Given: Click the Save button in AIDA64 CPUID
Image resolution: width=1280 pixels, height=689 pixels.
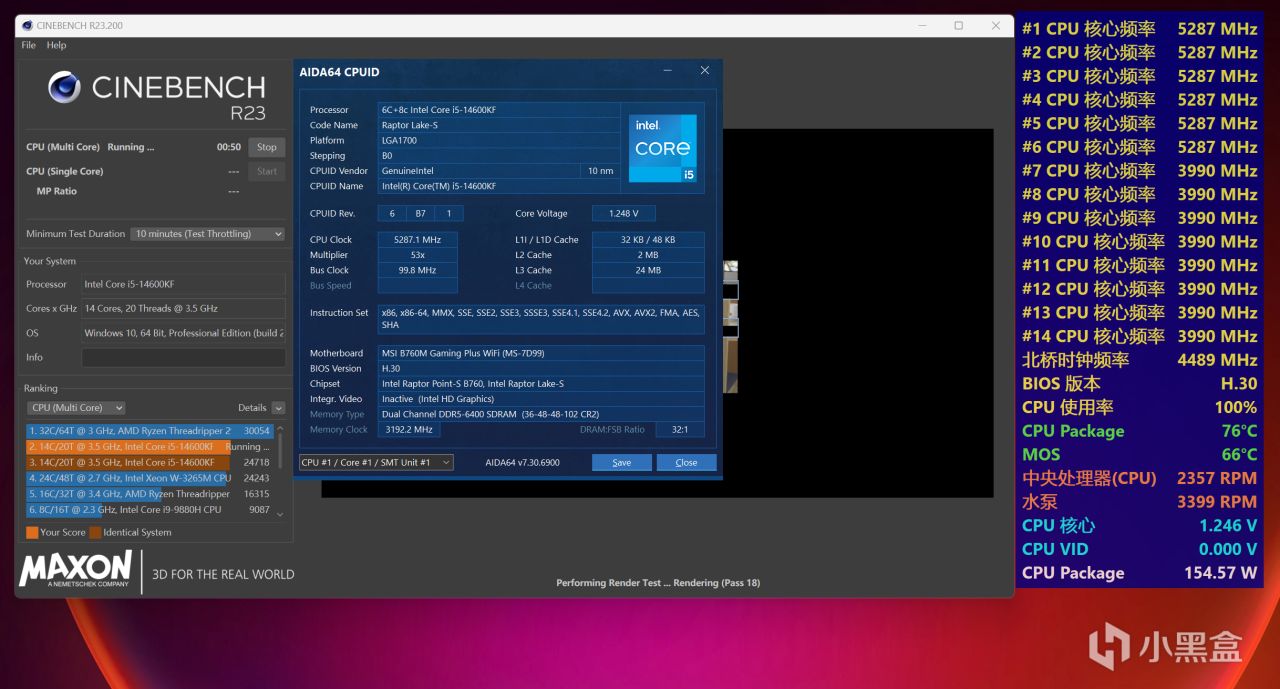Looking at the screenshot, I should point(622,463).
